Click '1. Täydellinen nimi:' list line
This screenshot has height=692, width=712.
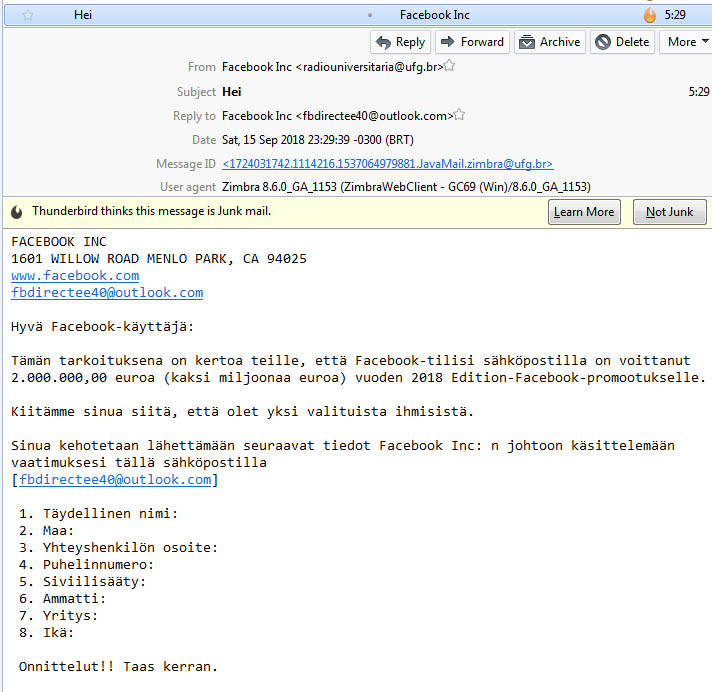[x=99, y=514]
